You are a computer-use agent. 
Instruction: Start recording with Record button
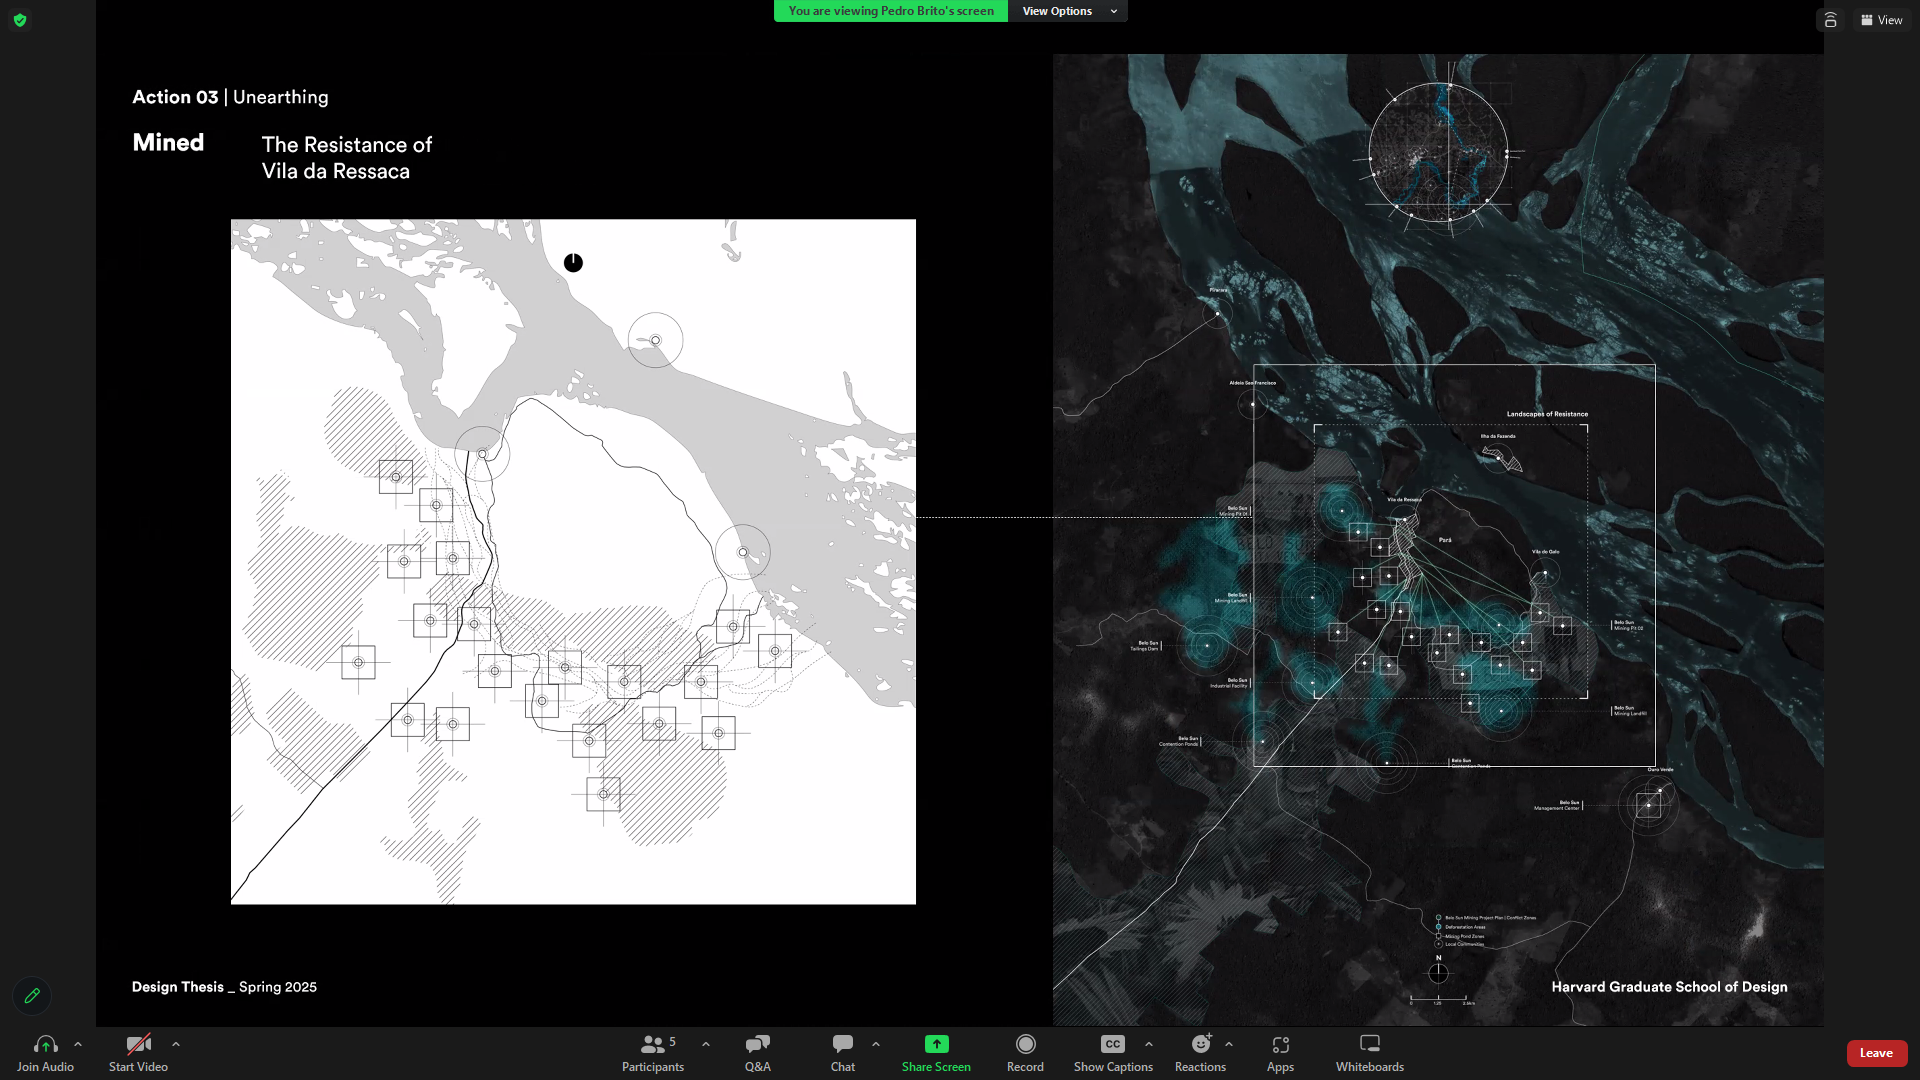(1025, 1053)
